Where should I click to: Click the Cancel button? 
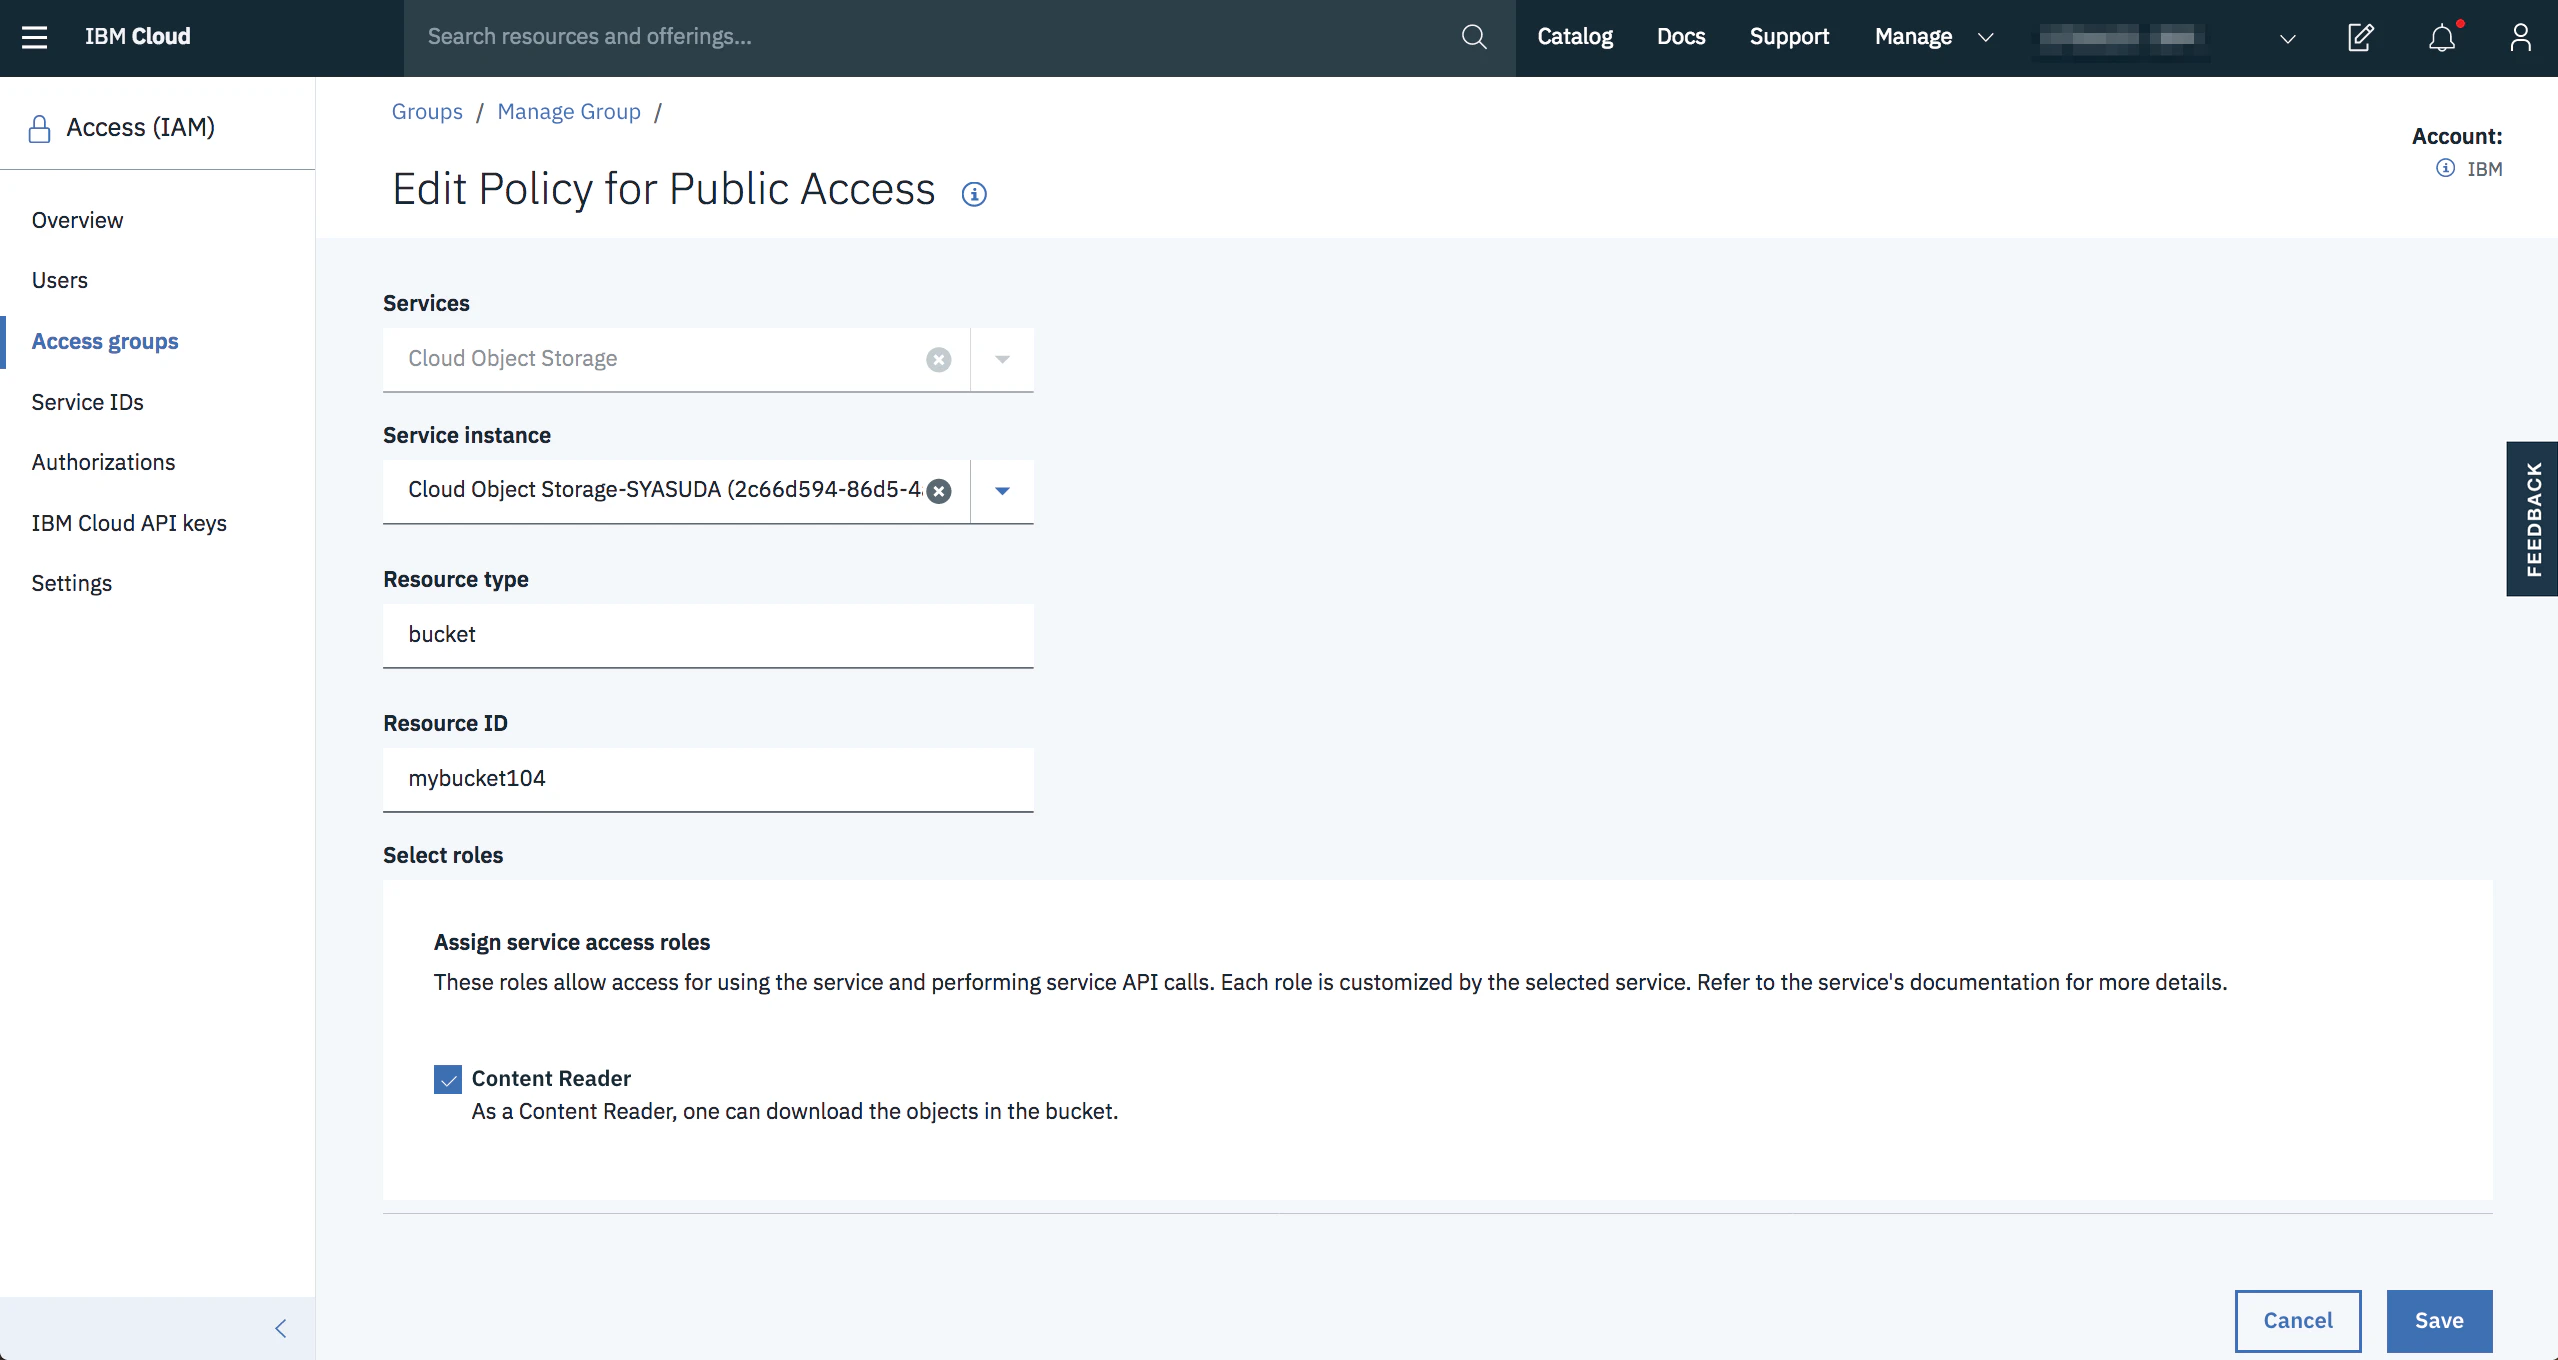tap(2298, 1321)
